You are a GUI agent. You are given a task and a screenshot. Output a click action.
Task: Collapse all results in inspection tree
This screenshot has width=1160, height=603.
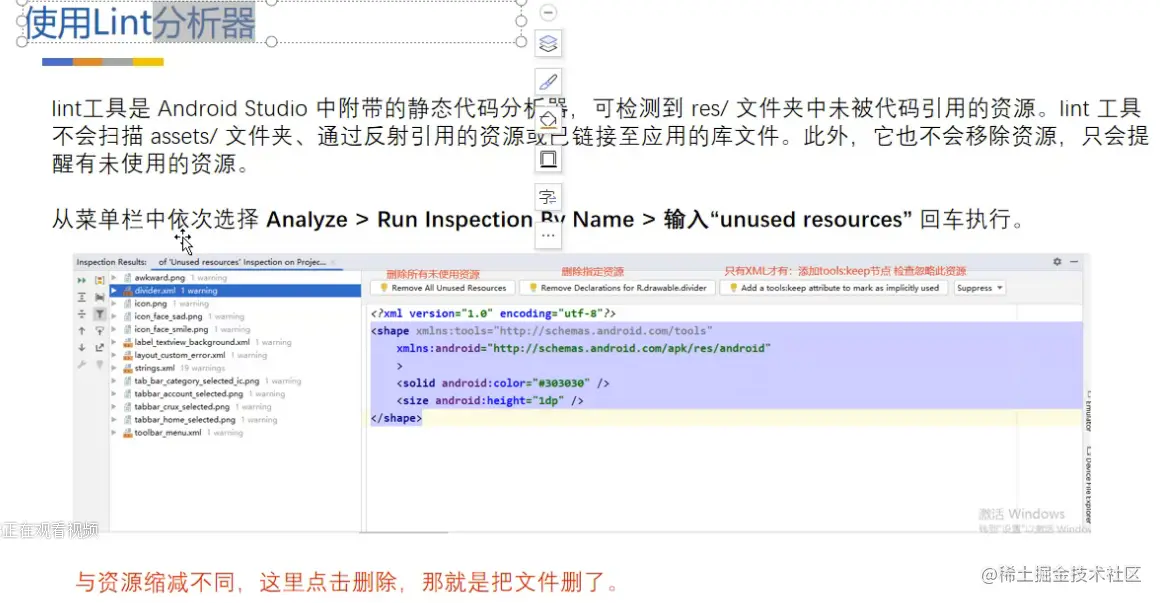81,314
